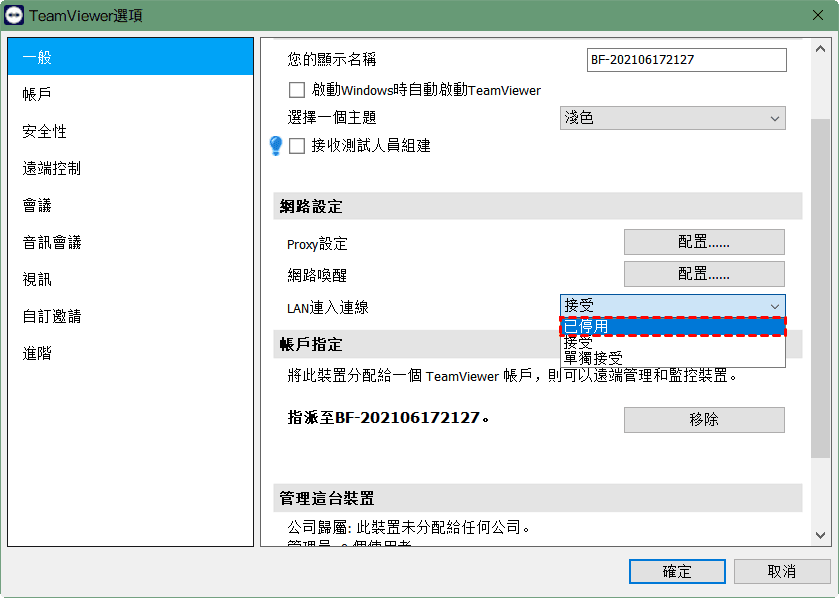Confirm settings with 確定 button
This screenshot has height=598, width=839.
[x=677, y=571]
